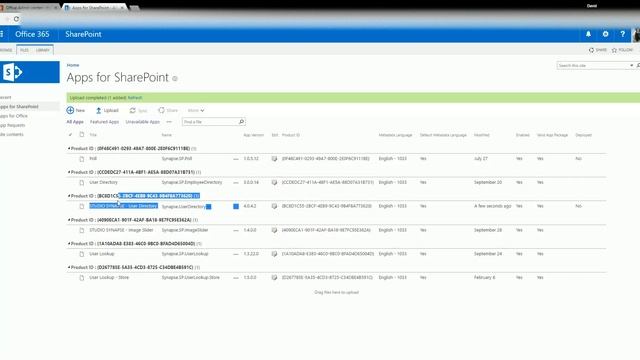Click the SharePoint header link
The height and width of the screenshot is (360, 640).
pos(83,34)
